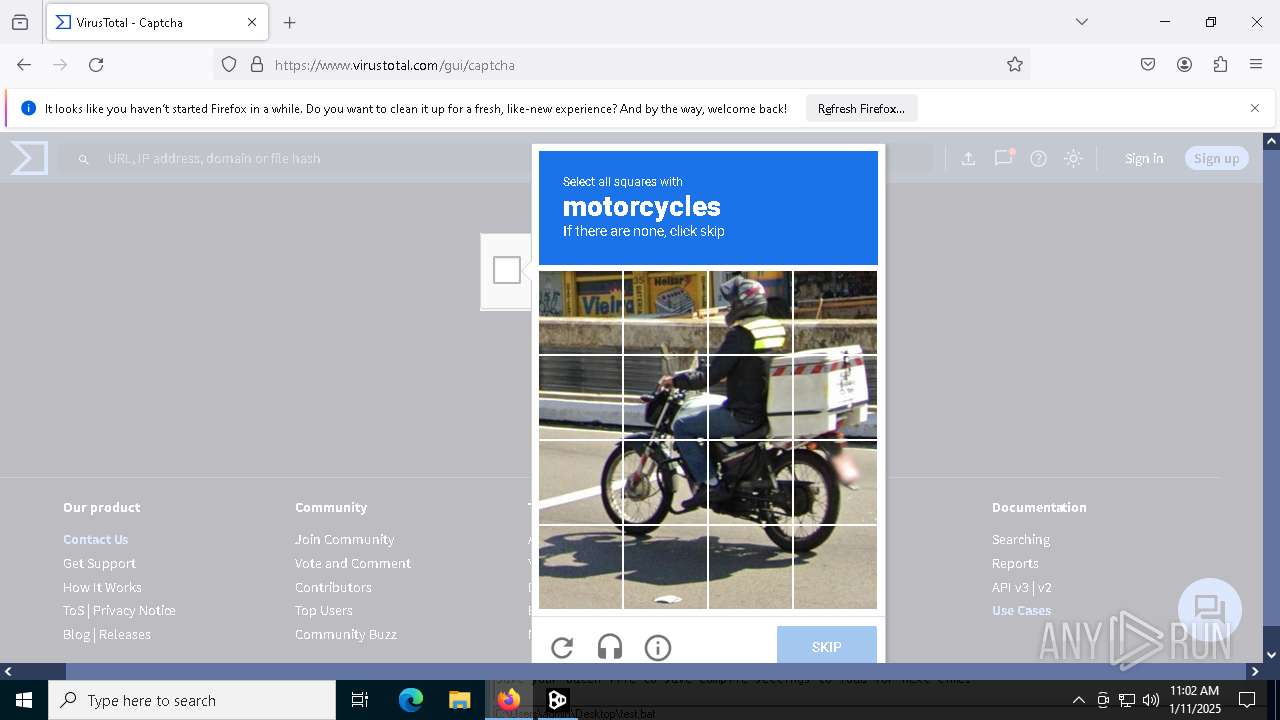Screen dimensions: 1280x720
Task: Click the VirusTotal logo
Action: (29, 158)
